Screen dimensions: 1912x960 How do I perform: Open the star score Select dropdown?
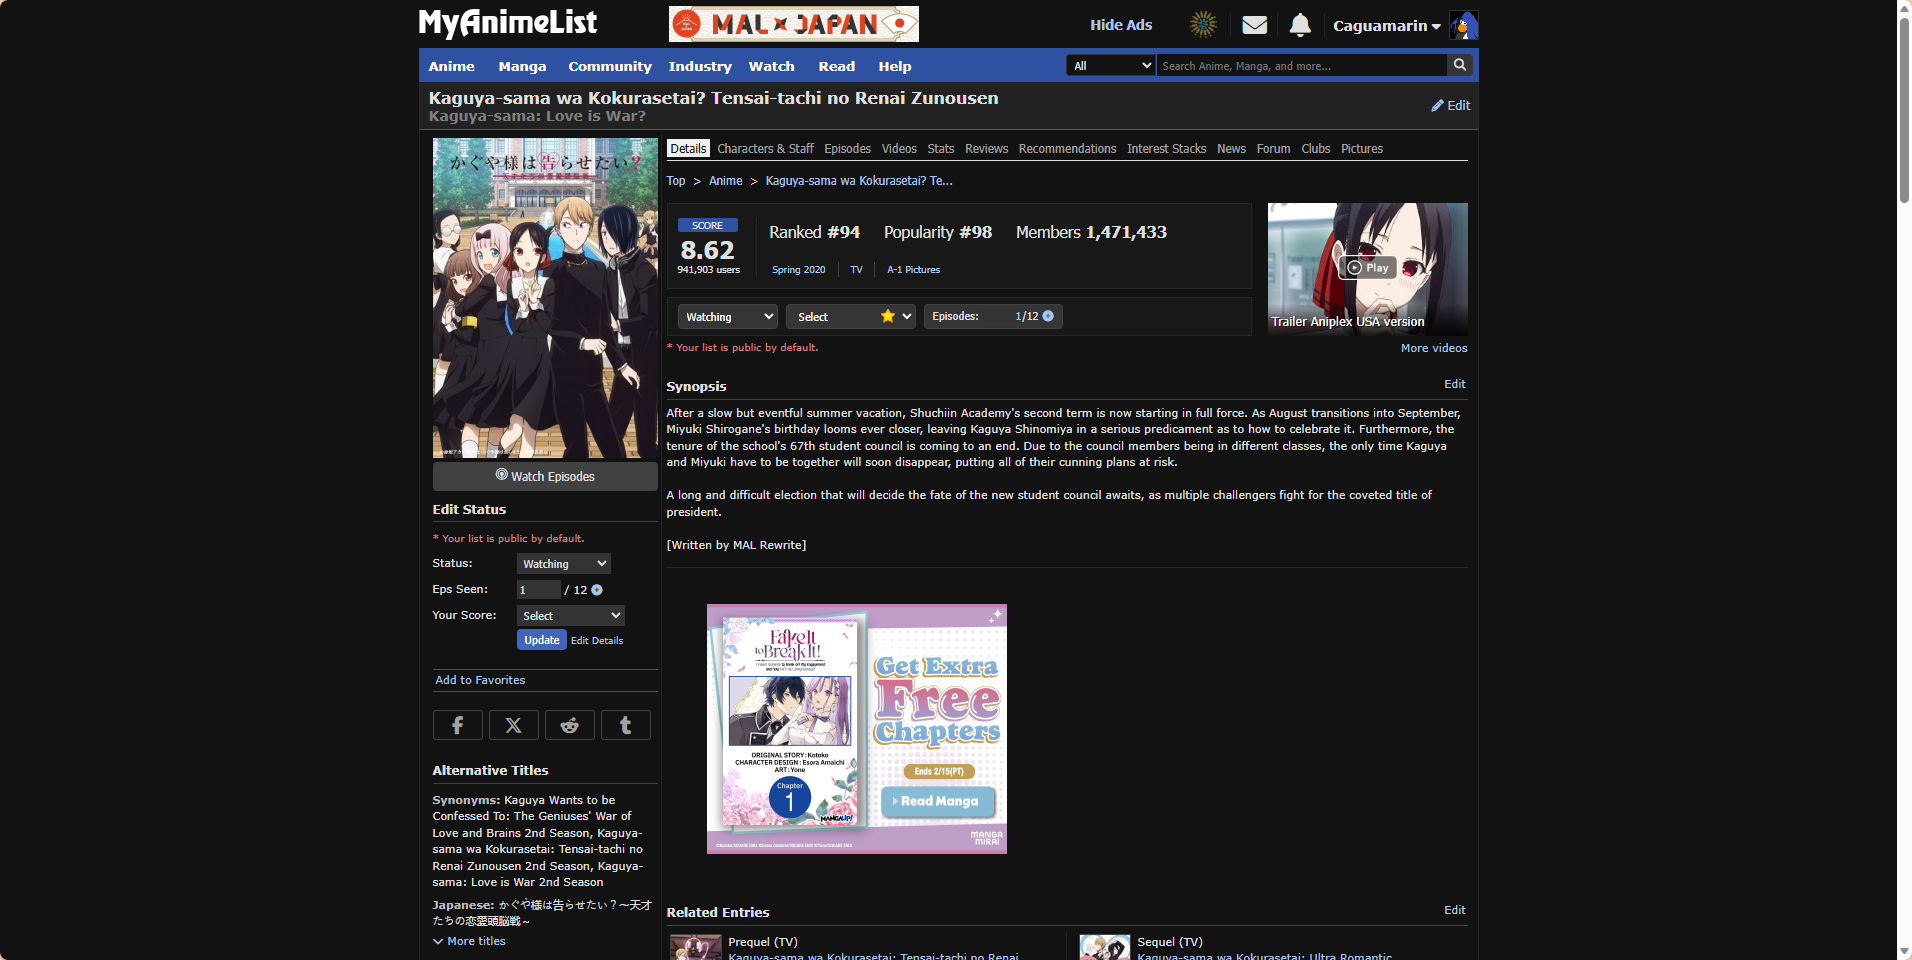pyautogui.click(x=850, y=317)
